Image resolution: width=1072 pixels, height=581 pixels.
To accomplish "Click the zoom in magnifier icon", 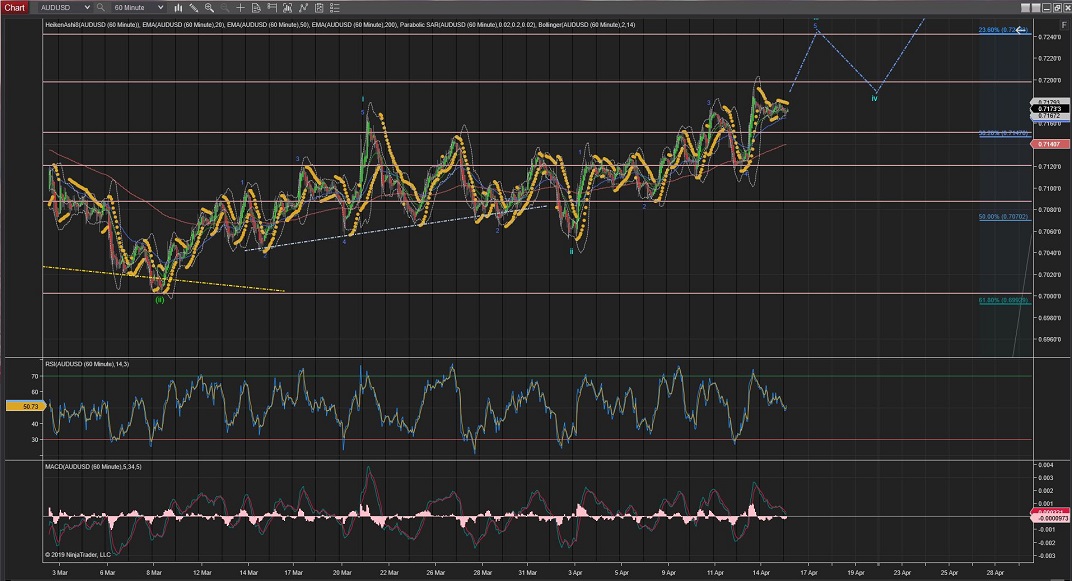I will click(209, 7).
